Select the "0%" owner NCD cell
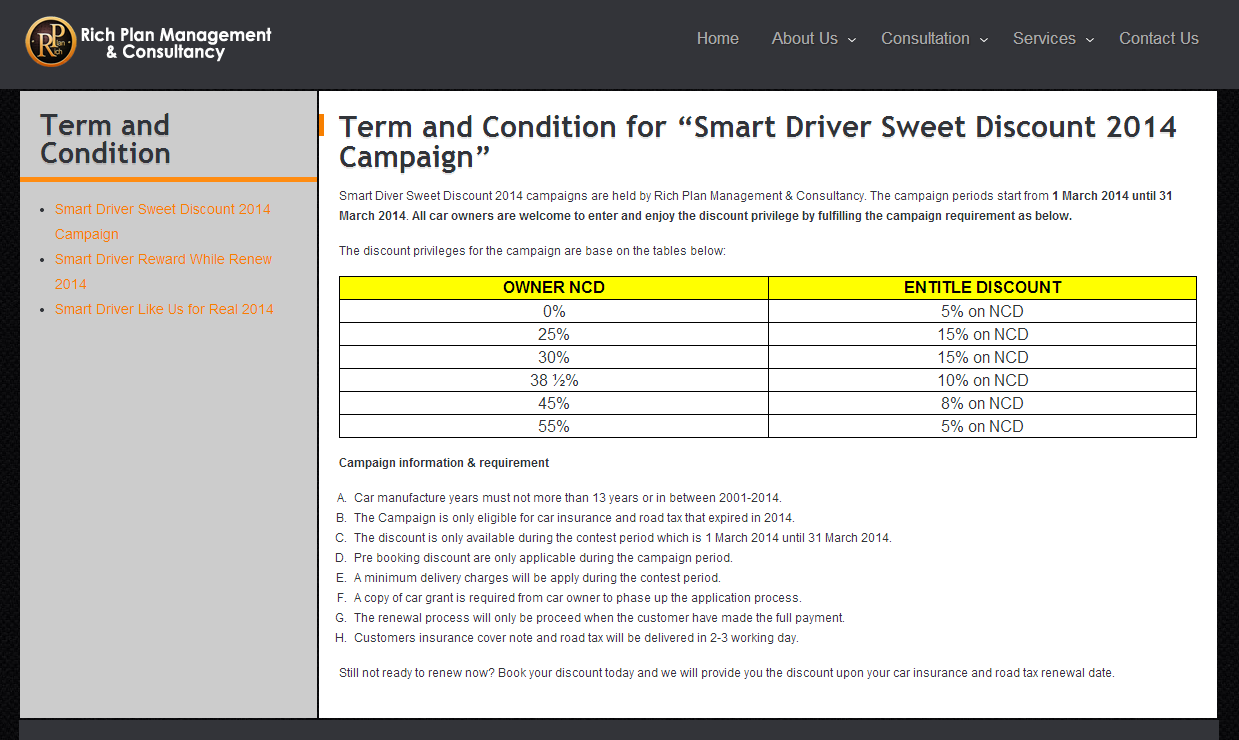Image resolution: width=1239 pixels, height=740 pixels. coord(554,311)
